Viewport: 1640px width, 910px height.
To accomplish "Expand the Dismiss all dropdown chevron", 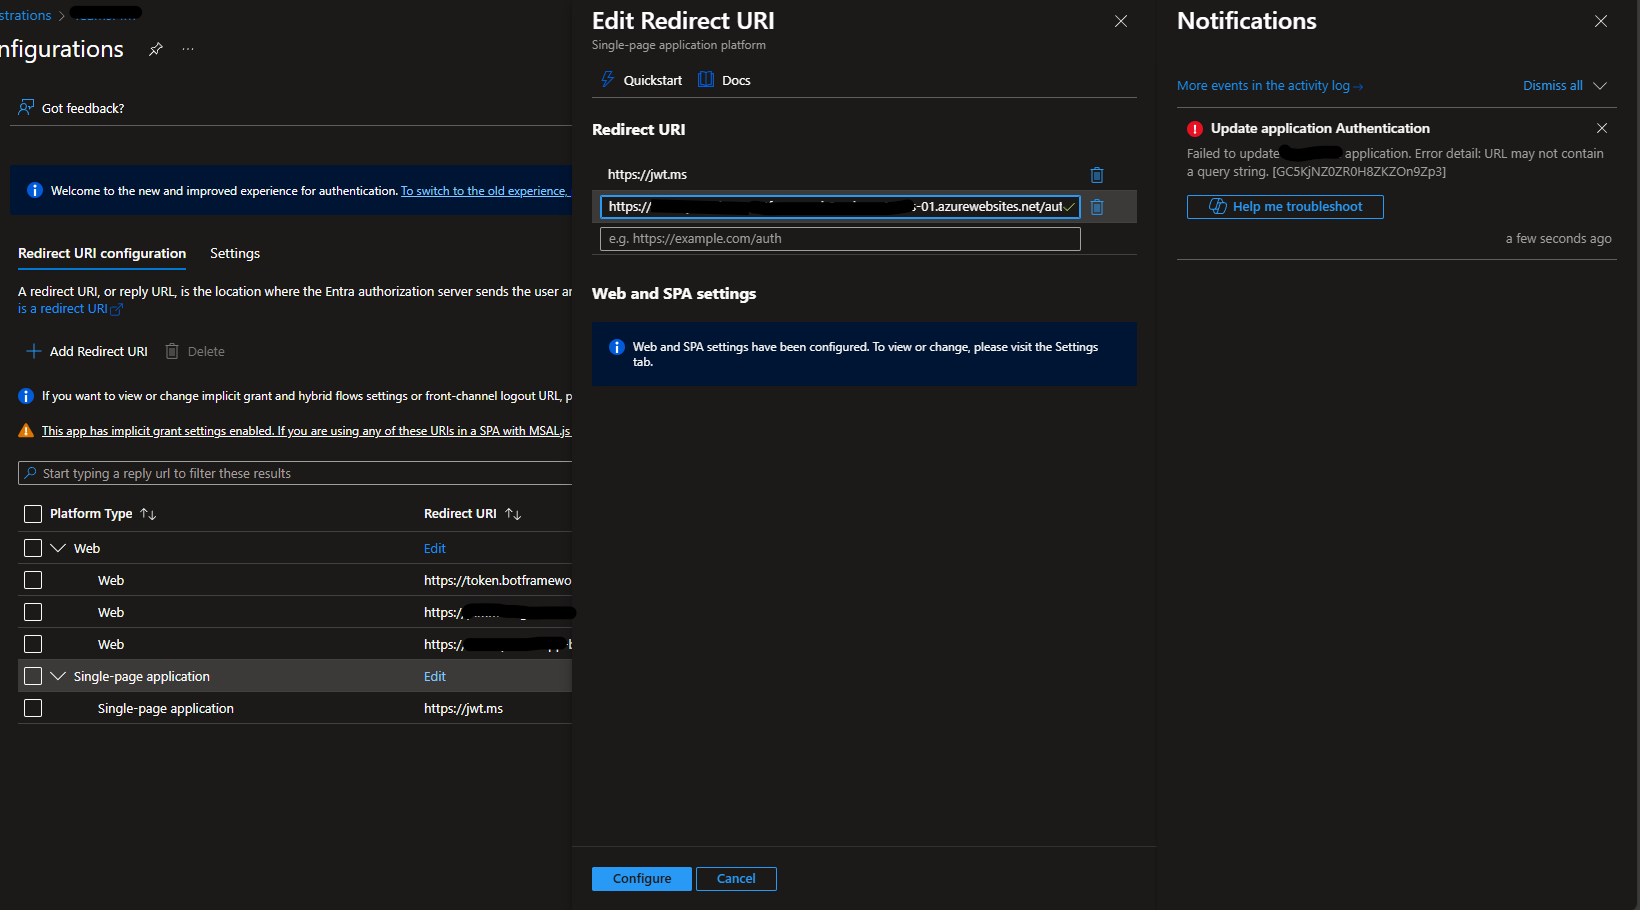I will (x=1600, y=86).
